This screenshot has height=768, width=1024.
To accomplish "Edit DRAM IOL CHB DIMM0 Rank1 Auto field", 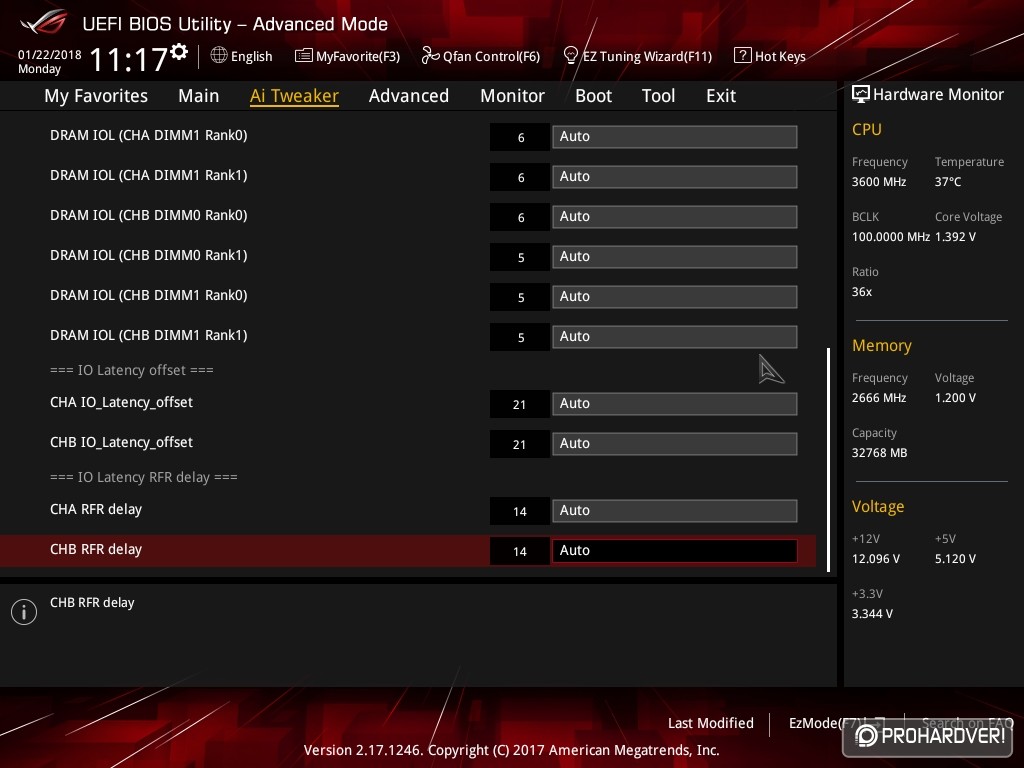I will (675, 256).
